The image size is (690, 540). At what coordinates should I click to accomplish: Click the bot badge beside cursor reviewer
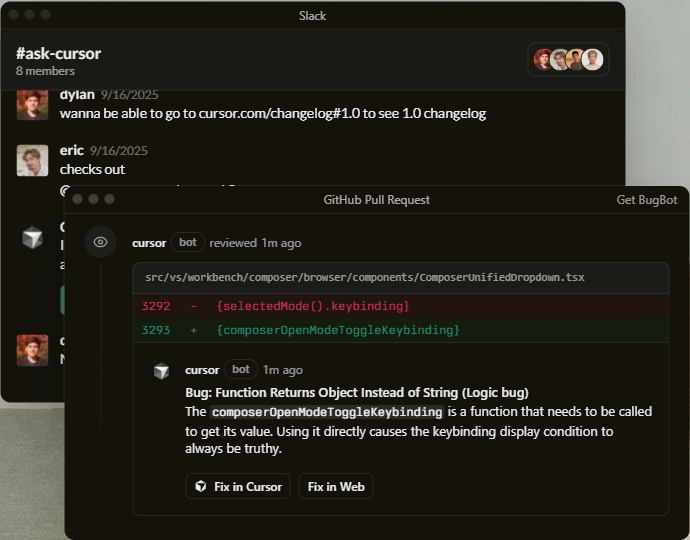(x=188, y=242)
